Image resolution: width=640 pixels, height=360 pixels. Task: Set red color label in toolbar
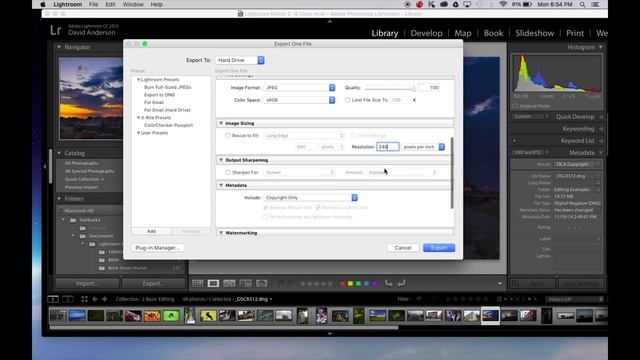click(342, 284)
